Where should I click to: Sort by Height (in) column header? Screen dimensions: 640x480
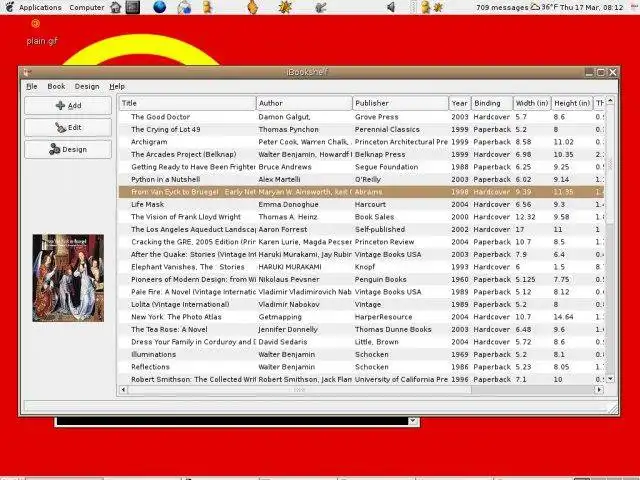click(x=572, y=103)
